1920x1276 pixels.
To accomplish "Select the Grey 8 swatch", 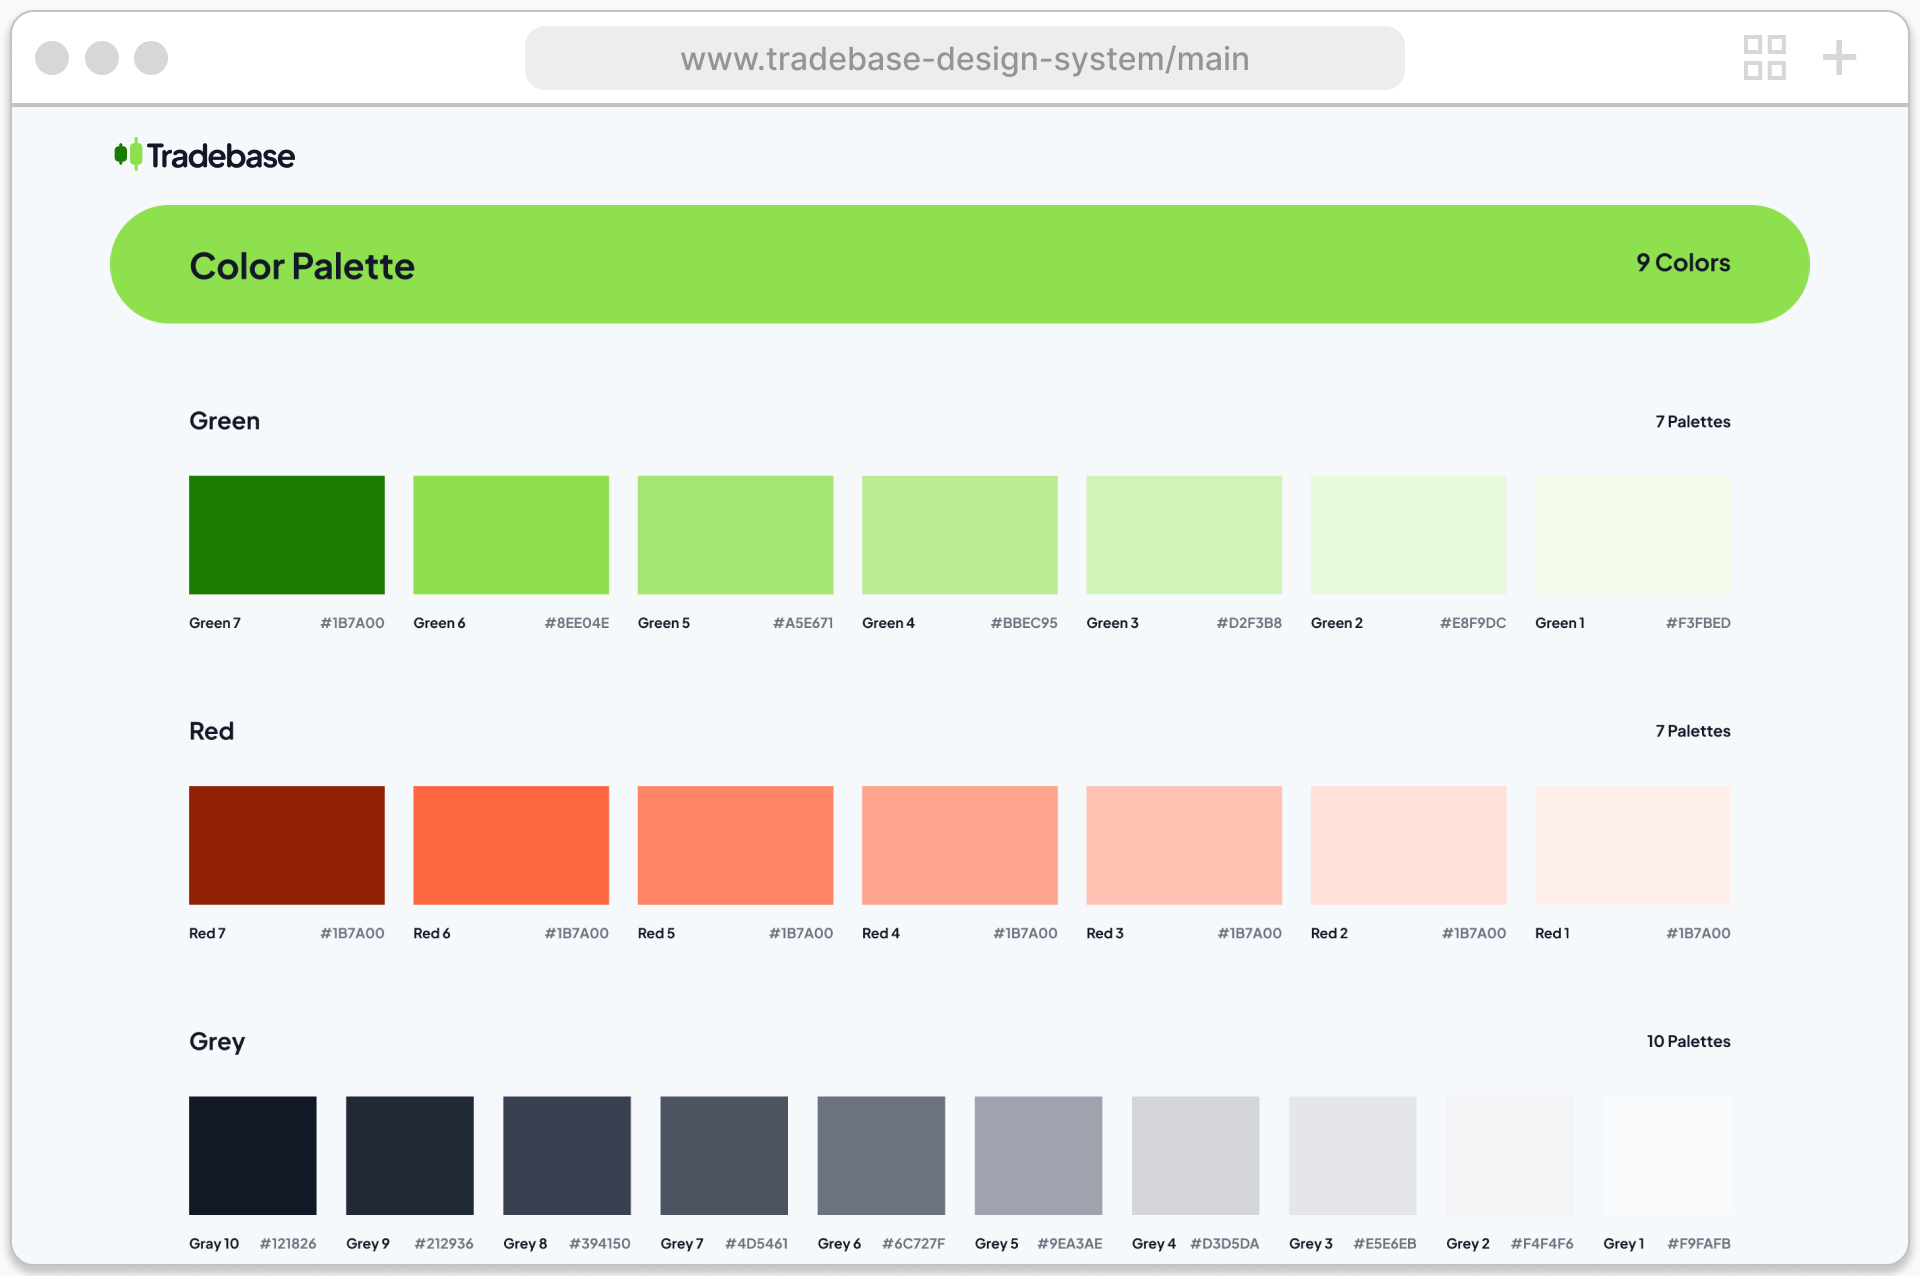I will click(x=567, y=1156).
